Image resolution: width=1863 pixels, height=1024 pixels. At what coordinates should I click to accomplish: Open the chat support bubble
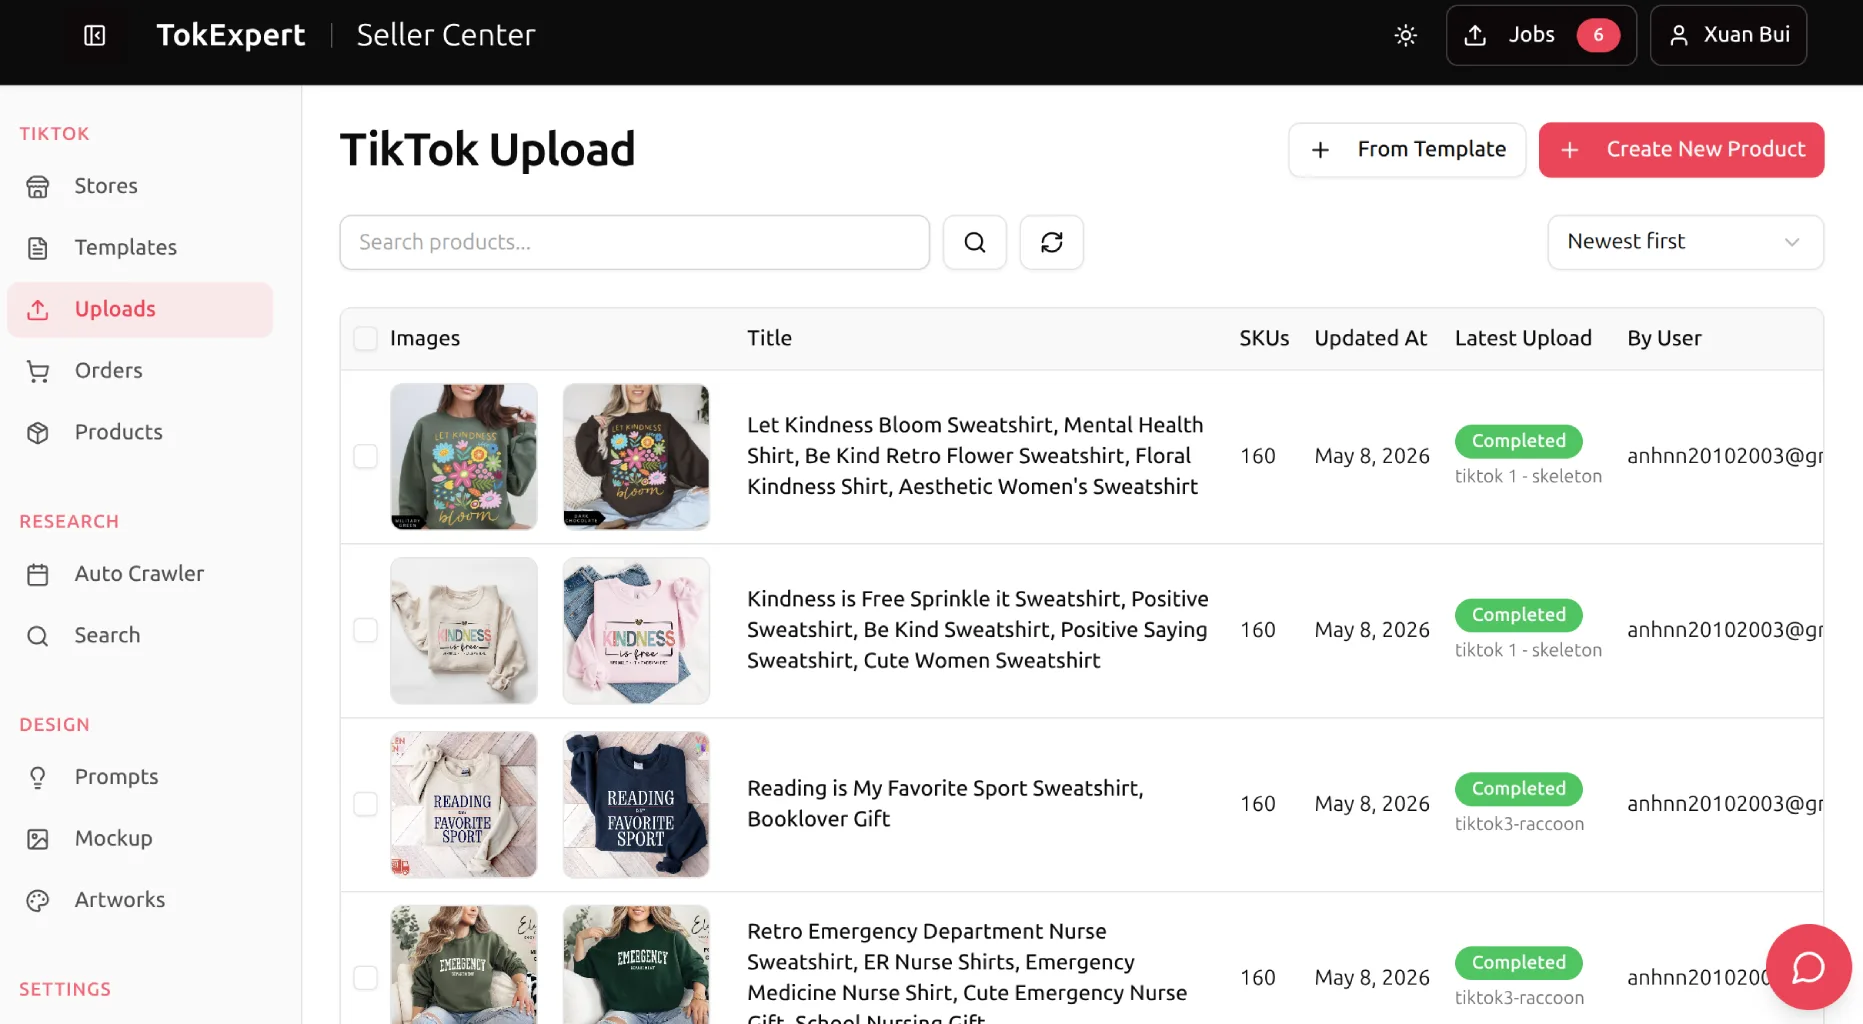click(1808, 967)
